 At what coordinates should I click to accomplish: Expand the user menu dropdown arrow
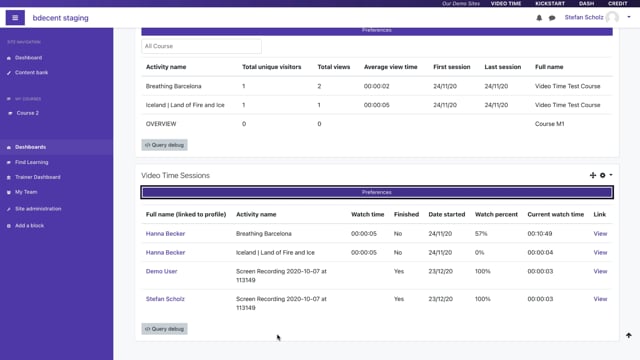pos(629,17)
